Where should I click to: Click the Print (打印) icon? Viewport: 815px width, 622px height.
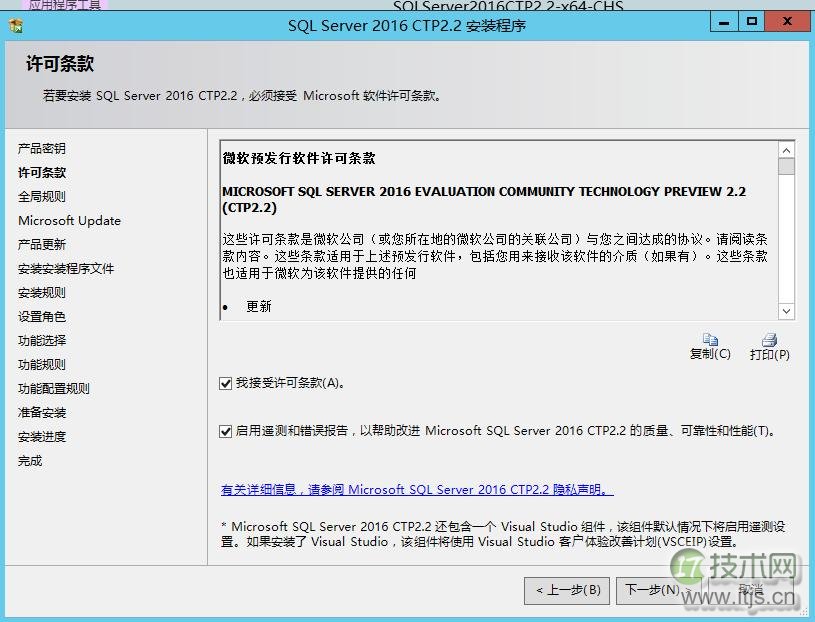(769, 340)
